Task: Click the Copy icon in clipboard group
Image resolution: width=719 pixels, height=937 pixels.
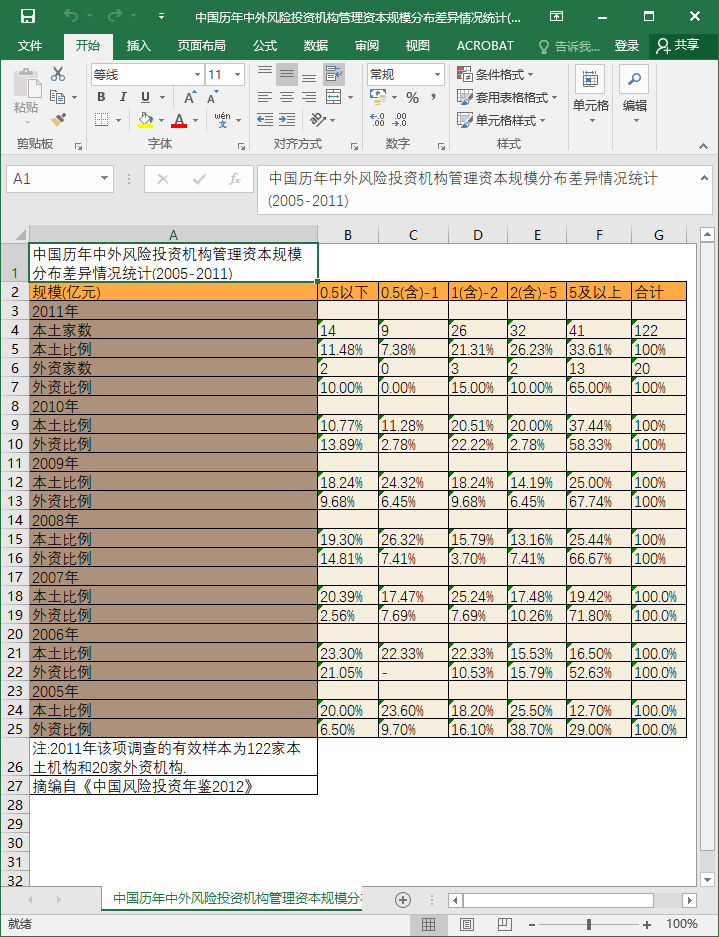Action: coord(58,97)
